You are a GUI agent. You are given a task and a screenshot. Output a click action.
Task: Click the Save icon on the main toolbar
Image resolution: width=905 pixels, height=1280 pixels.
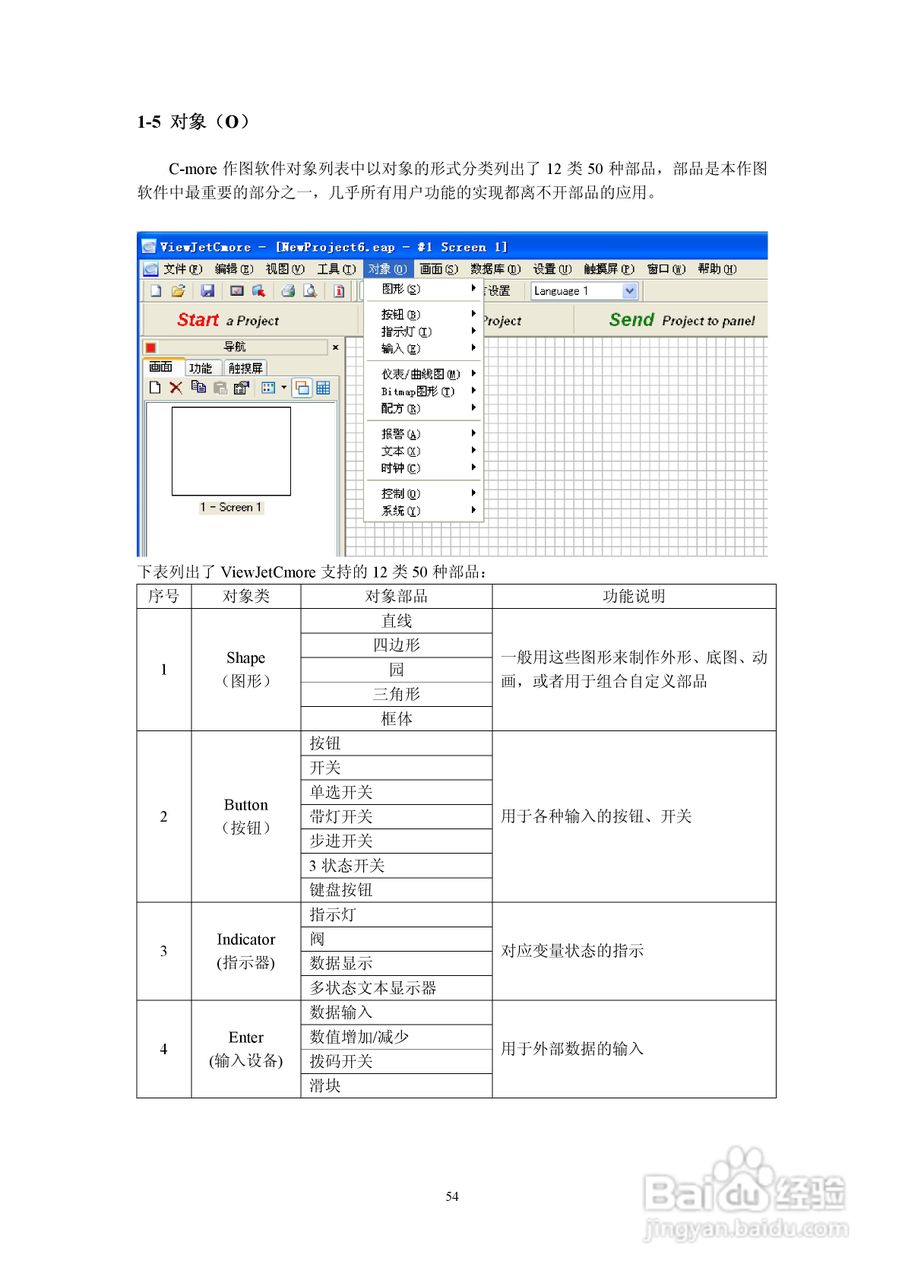click(x=206, y=289)
